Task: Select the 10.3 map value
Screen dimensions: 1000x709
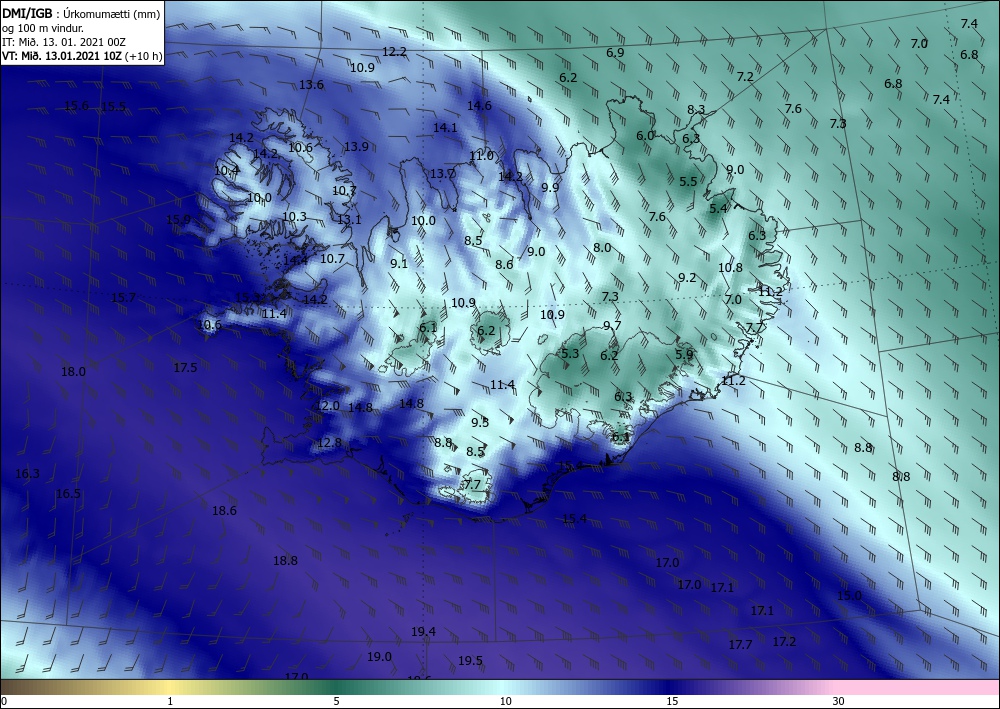Action: point(294,217)
